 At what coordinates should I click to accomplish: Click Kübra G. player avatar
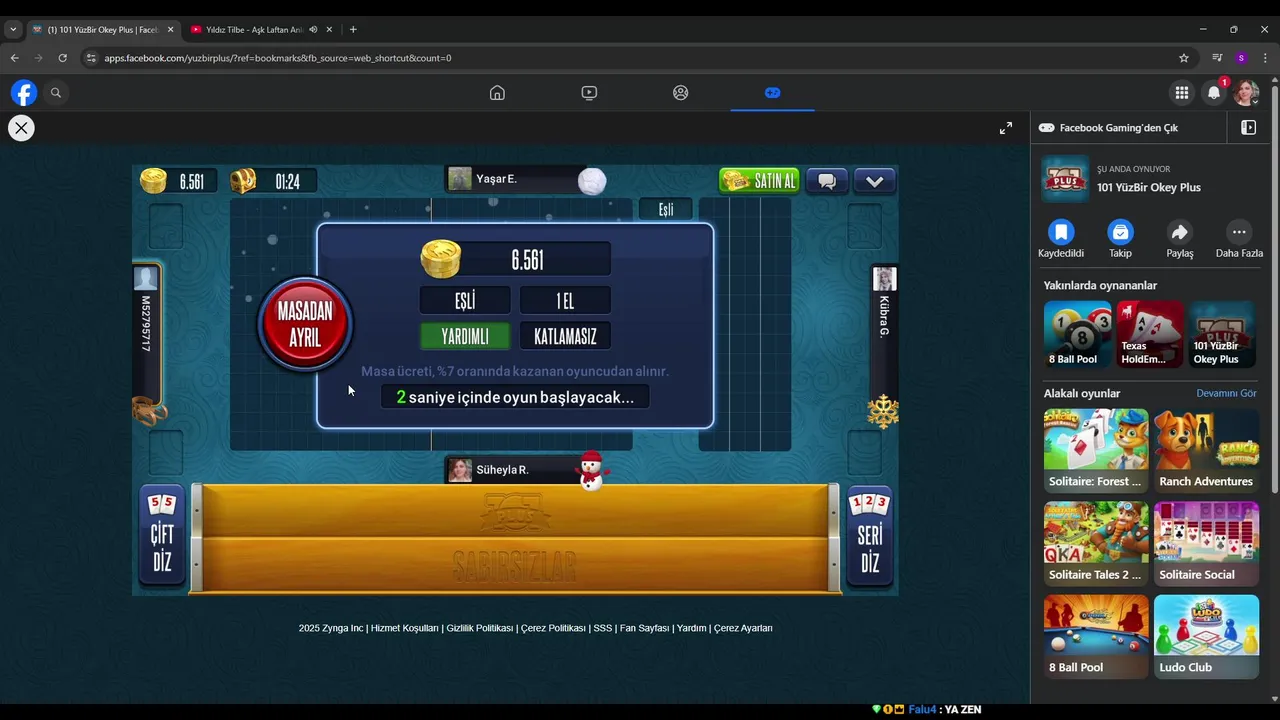[884, 279]
